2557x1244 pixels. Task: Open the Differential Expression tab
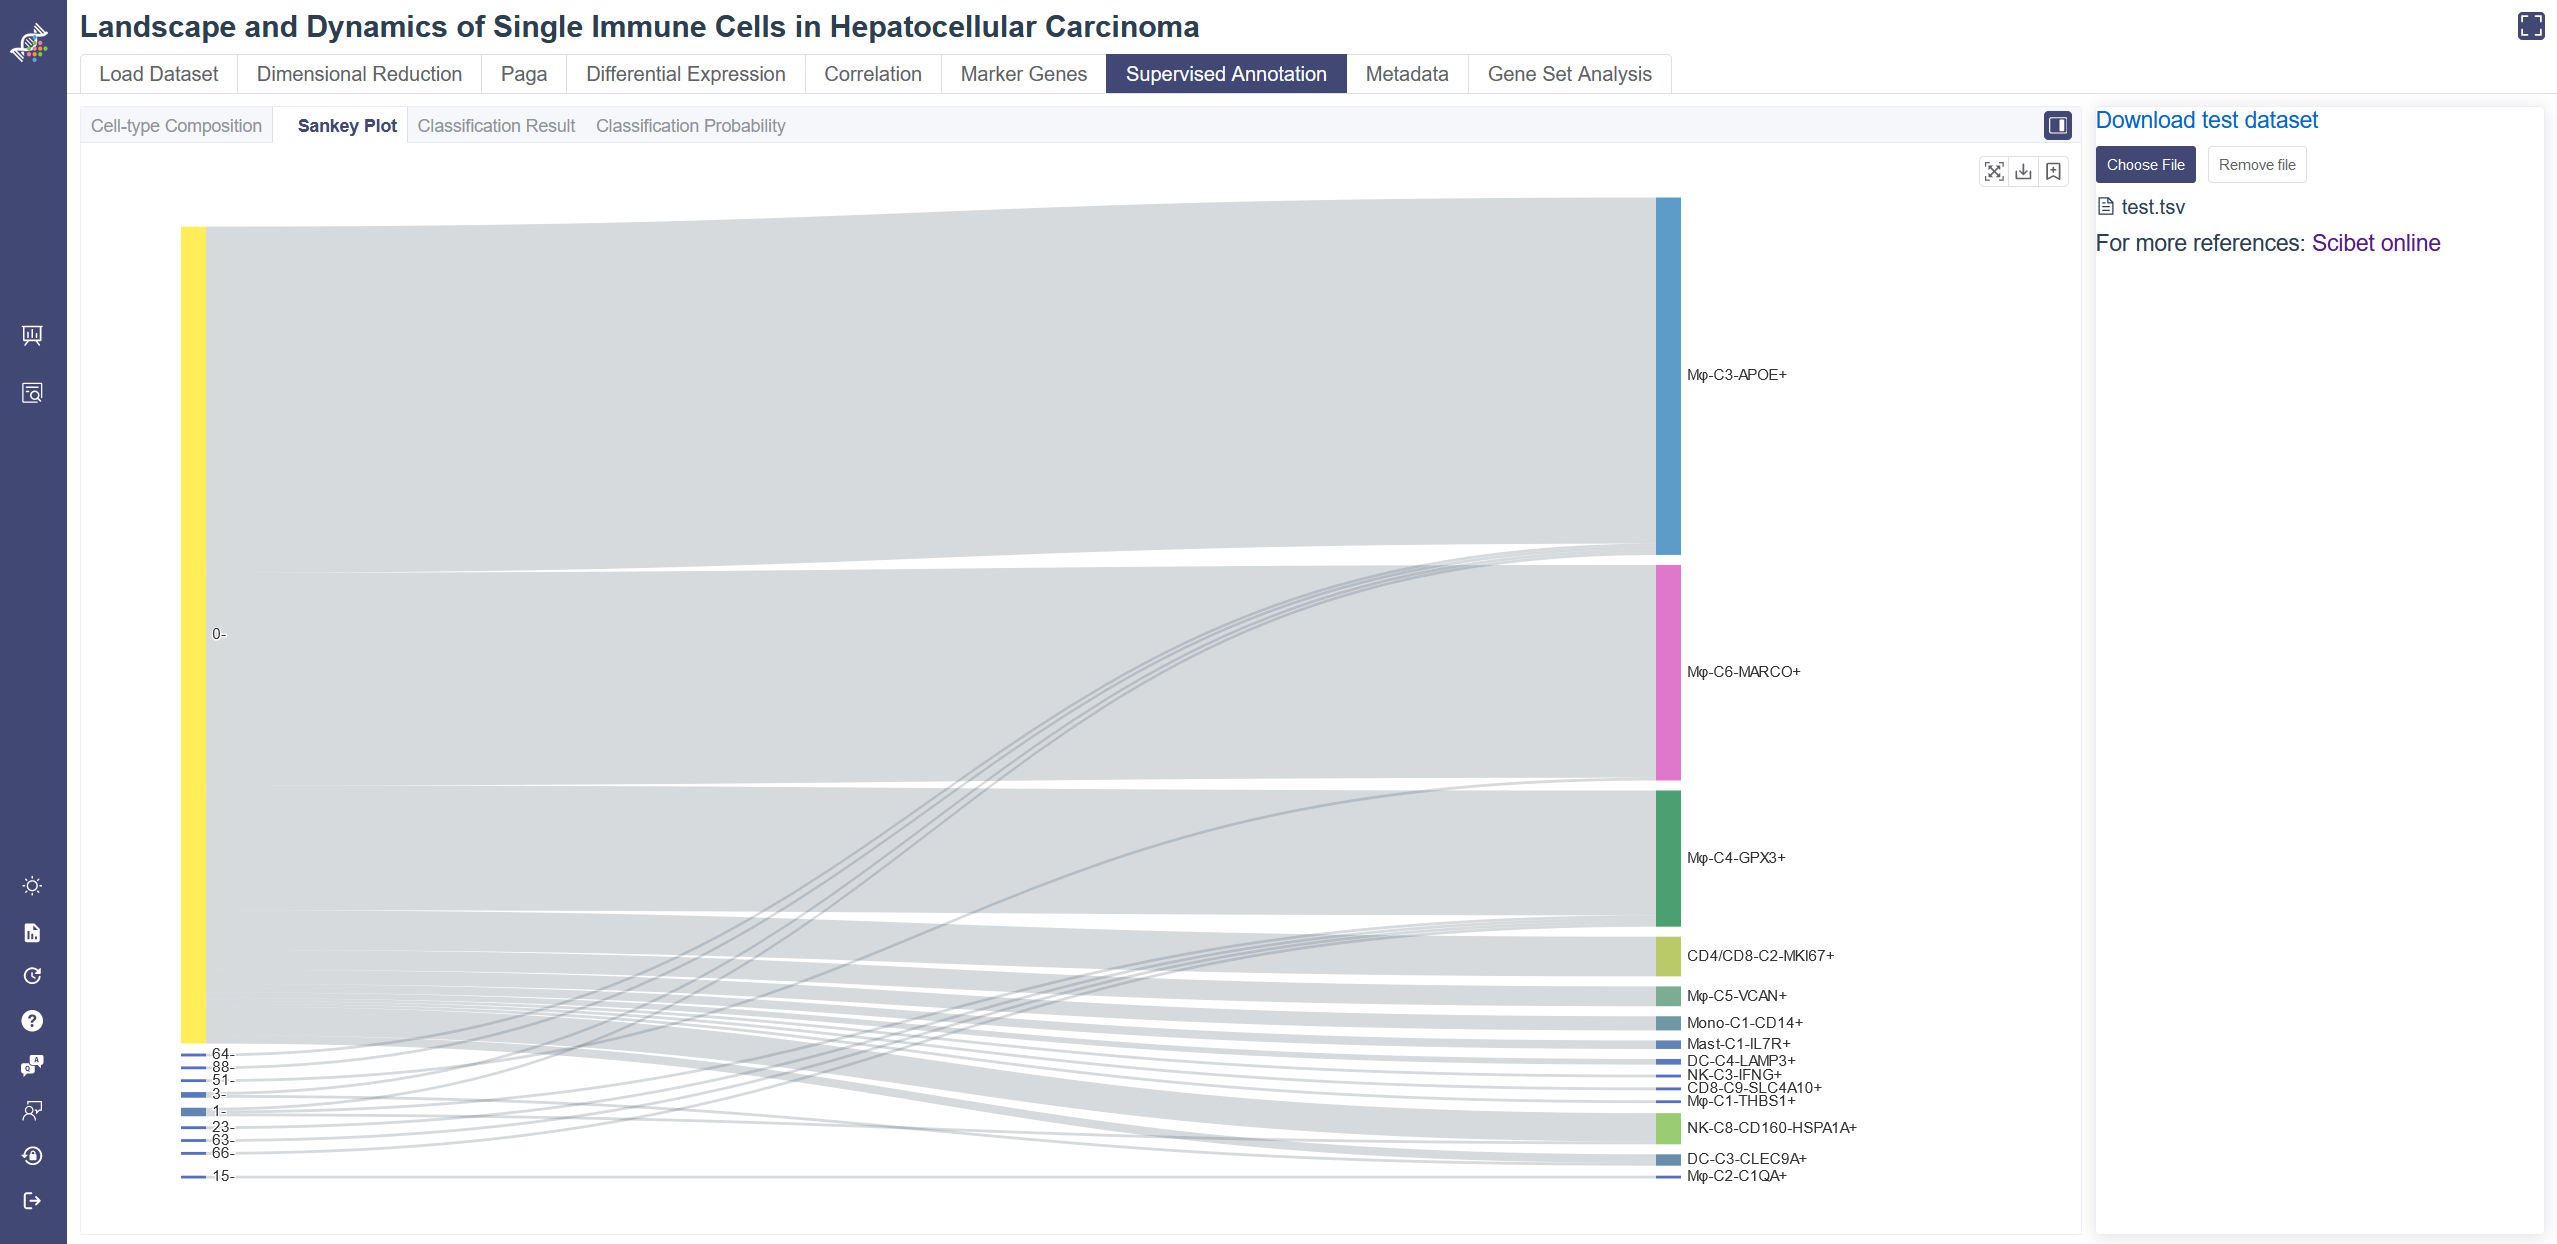pyautogui.click(x=685, y=74)
